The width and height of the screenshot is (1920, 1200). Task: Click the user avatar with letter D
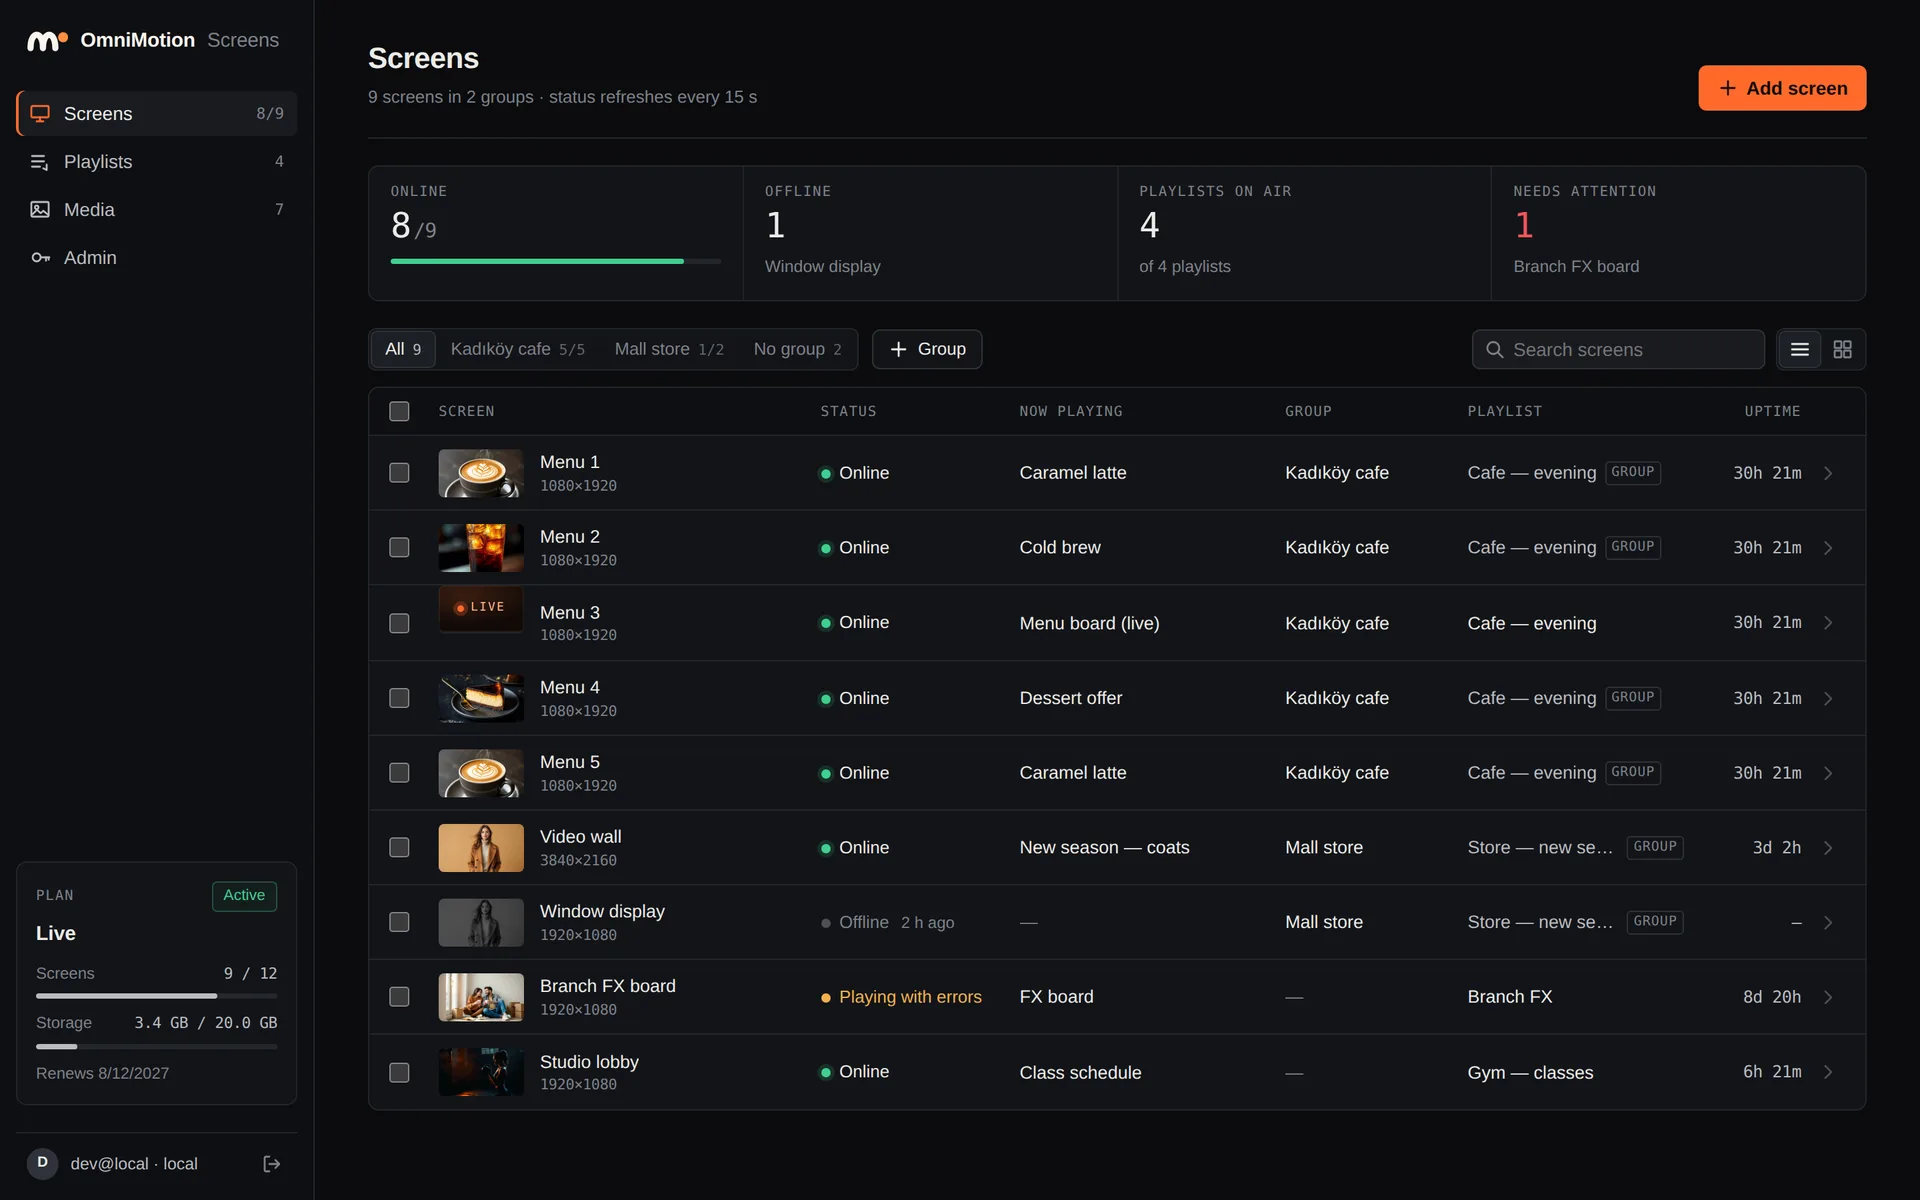pos(42,1163)
